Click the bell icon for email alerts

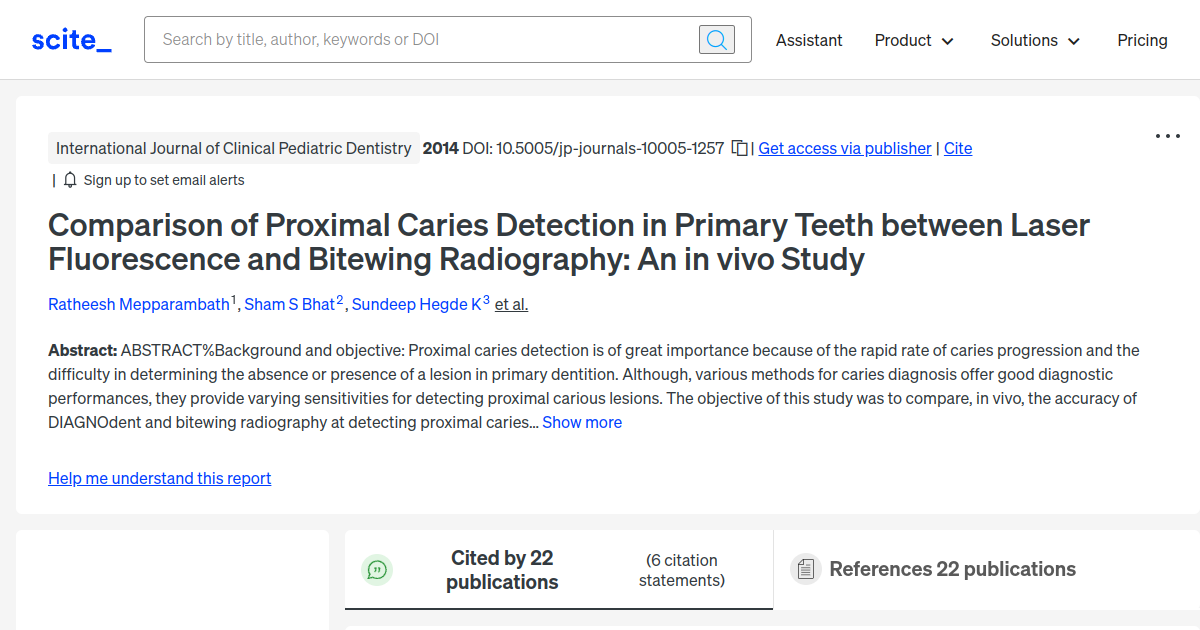tap(68, 180)
